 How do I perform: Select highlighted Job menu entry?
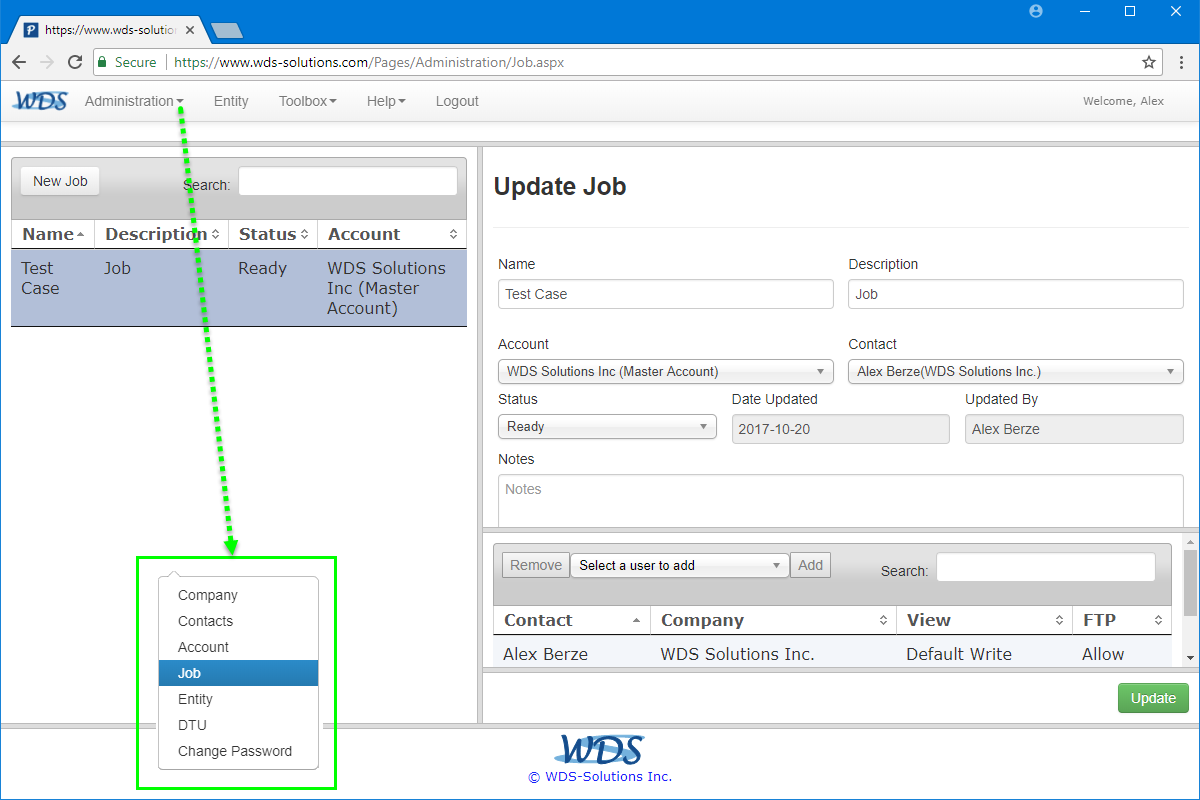click(x=238, y=673)
